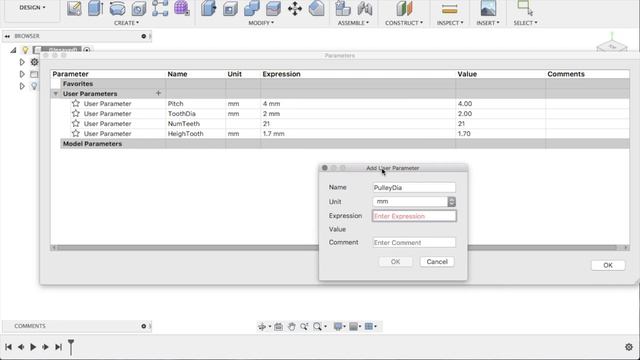Open the CREATE menu
The height and width of the screenshot is (360, 640).
127,23
